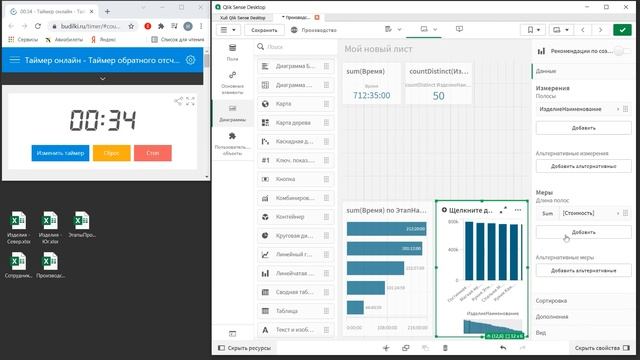Viewport: 640px width, 360px height.
Task: Open the sheet view toolbar menu
Action: point(429,29)
